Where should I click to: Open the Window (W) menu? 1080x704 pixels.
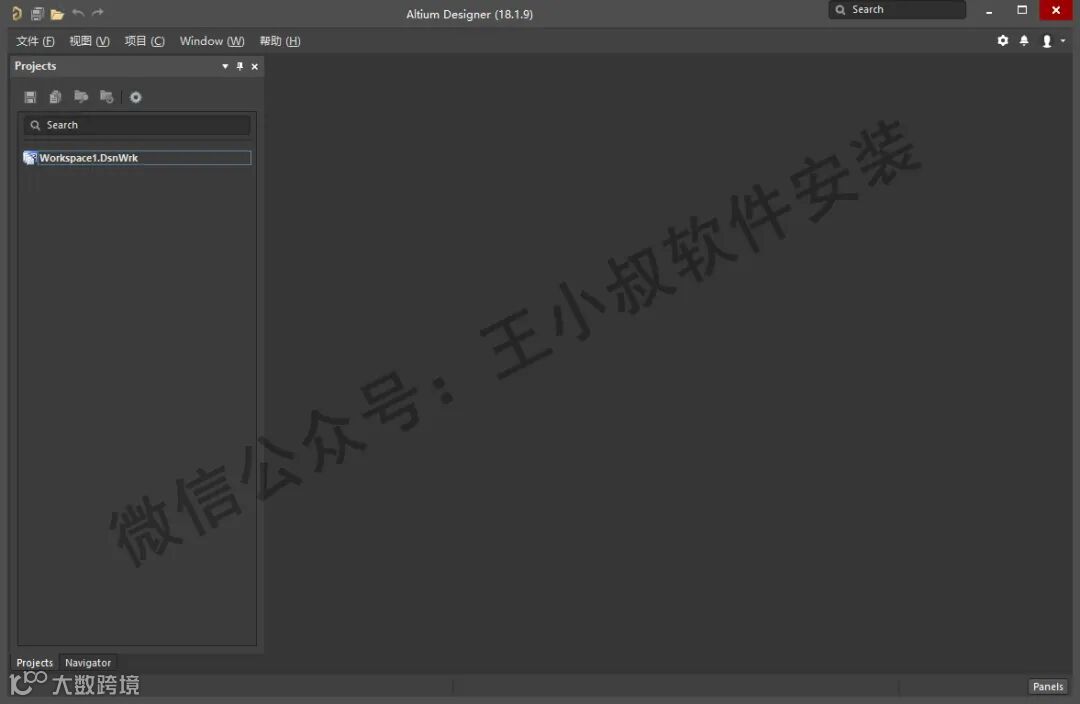click(212, 41)
